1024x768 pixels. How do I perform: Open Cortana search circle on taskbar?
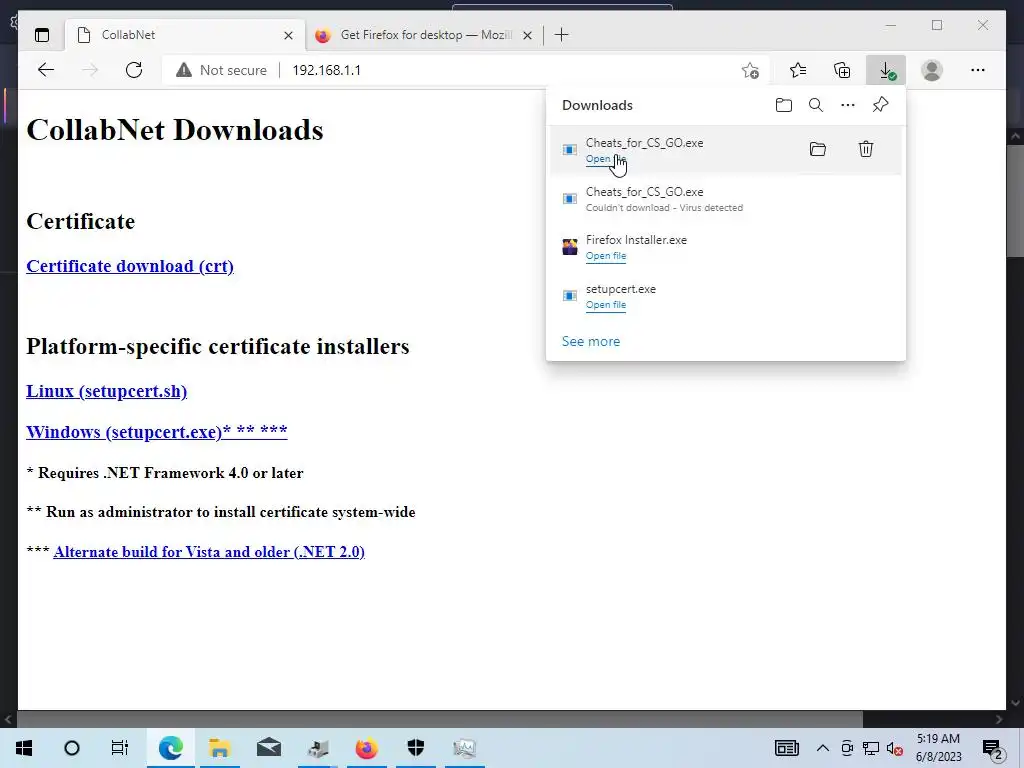[x=72, y=748]
